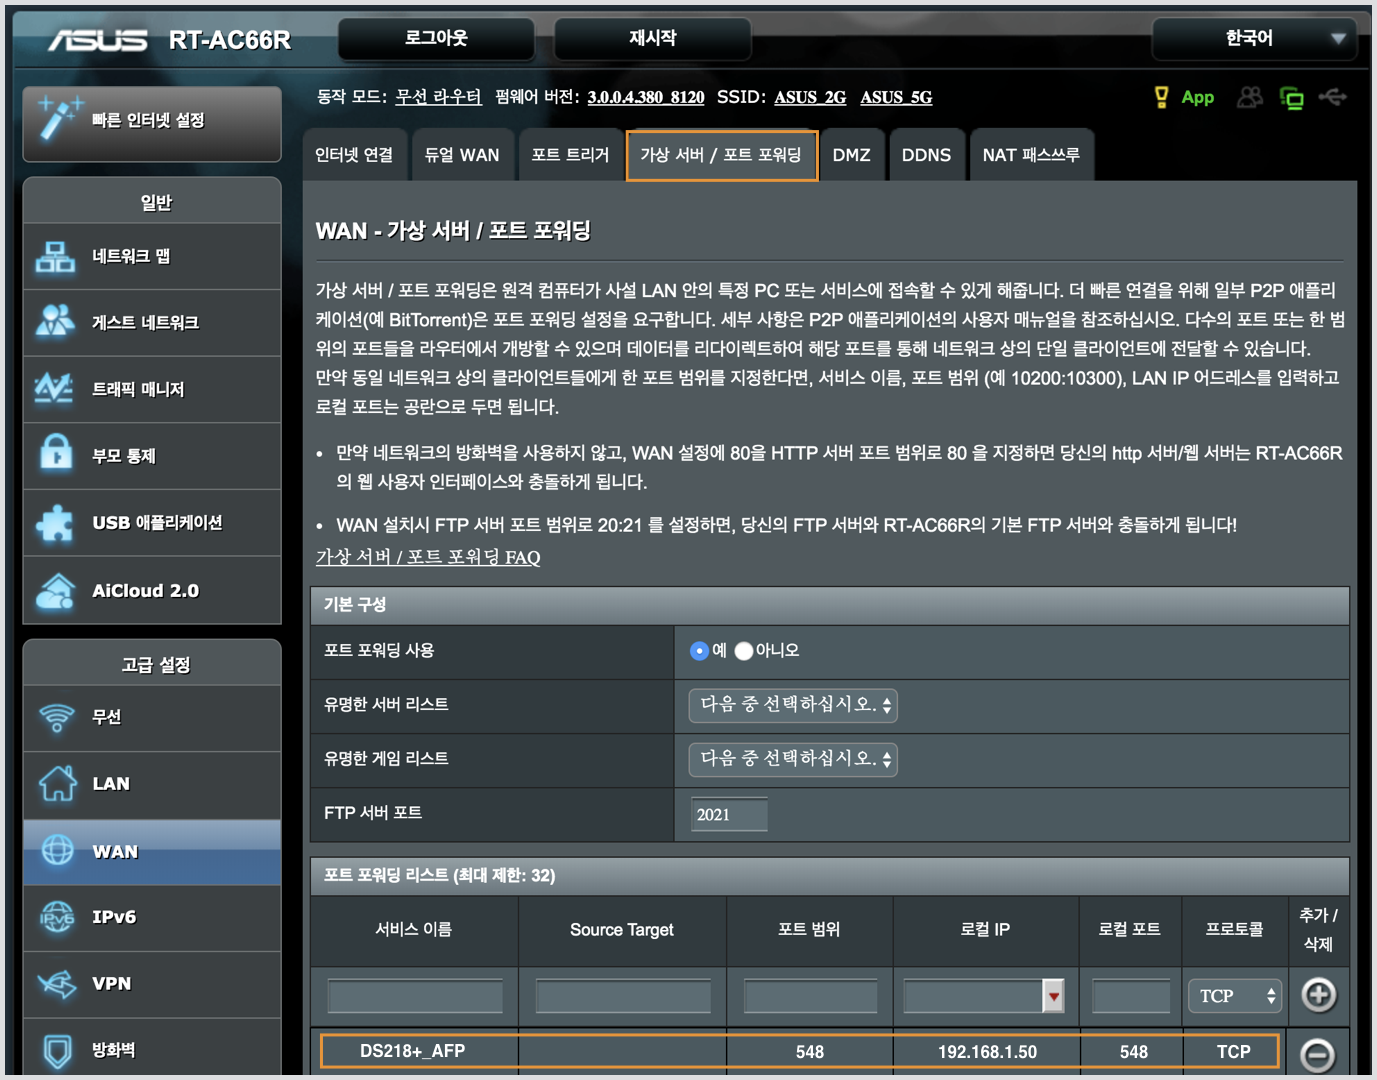This screenshot has width=1377, height=1080.
Task: Open 가상 서버 / 포트 포워딩 FAQ link
Action: click(428, 557)
